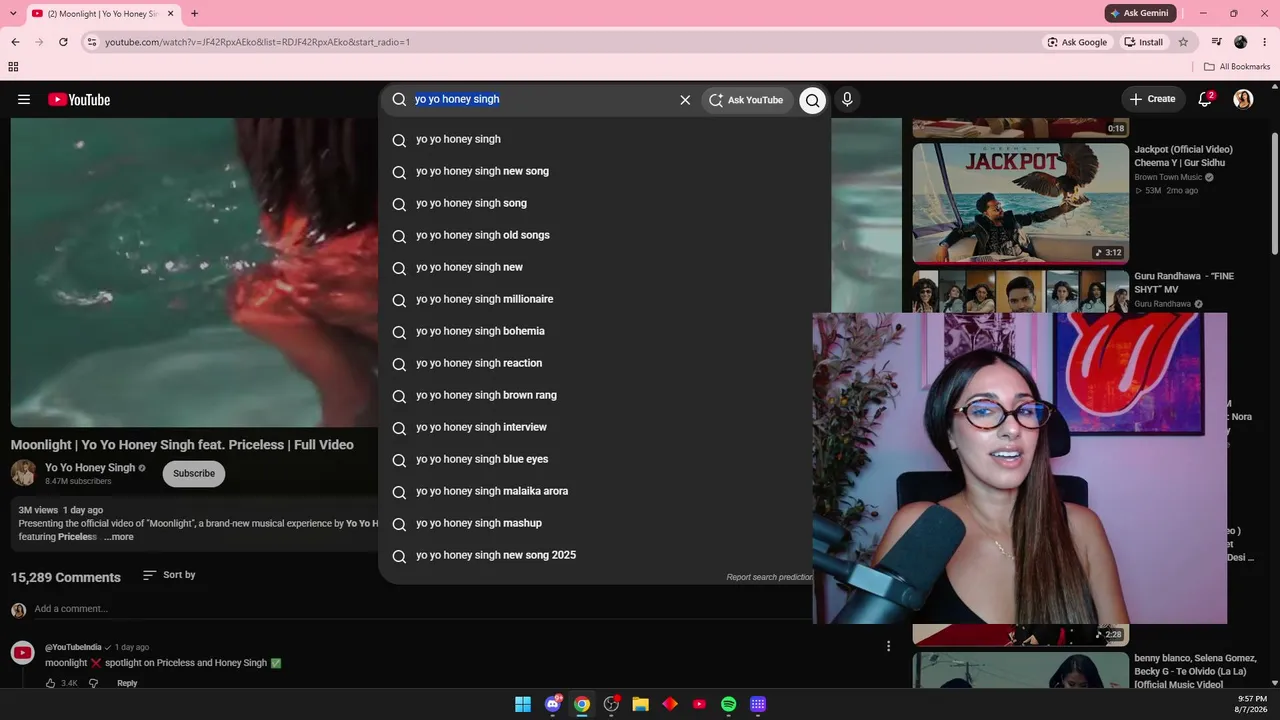Image resolution: width=1280 pixels, height=720 pixels.
Task: Open Spotify from the taskbar
Action: click(x=729, y=704)
